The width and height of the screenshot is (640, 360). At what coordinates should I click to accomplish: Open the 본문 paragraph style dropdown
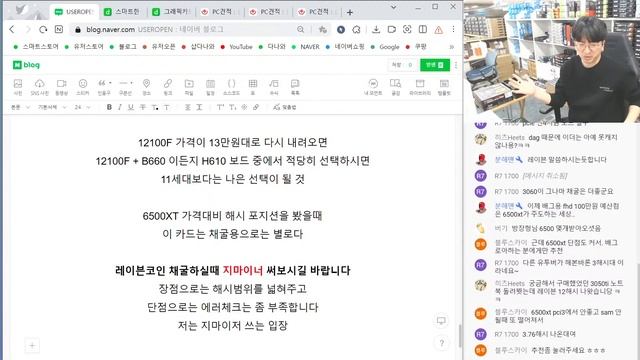[20, 107]
